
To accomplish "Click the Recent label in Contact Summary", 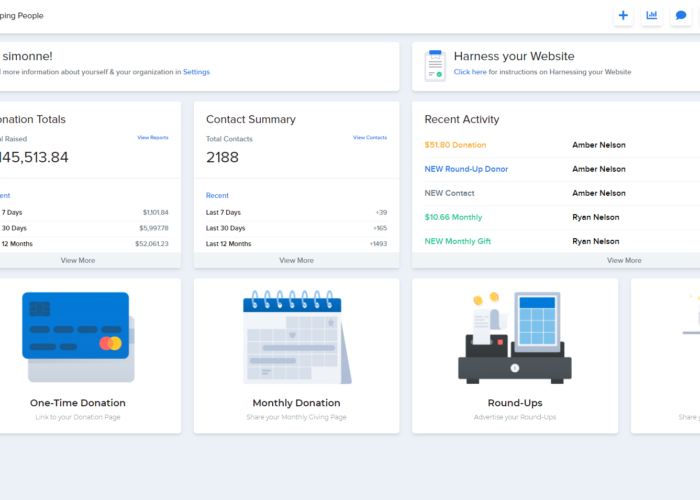I will click(x=217, y=196).
